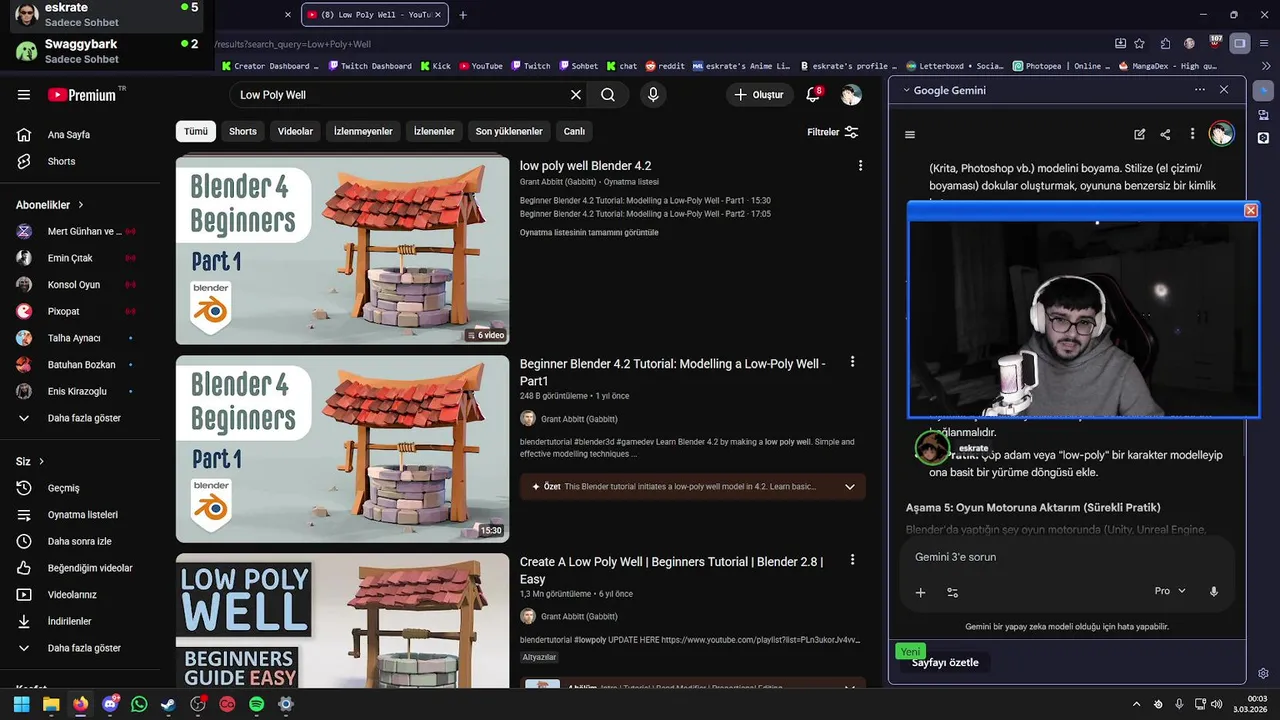Open the Photopea bookmark
Image resolution: width=1280 pixels, height=720 pixels.
click(1062, 66)
